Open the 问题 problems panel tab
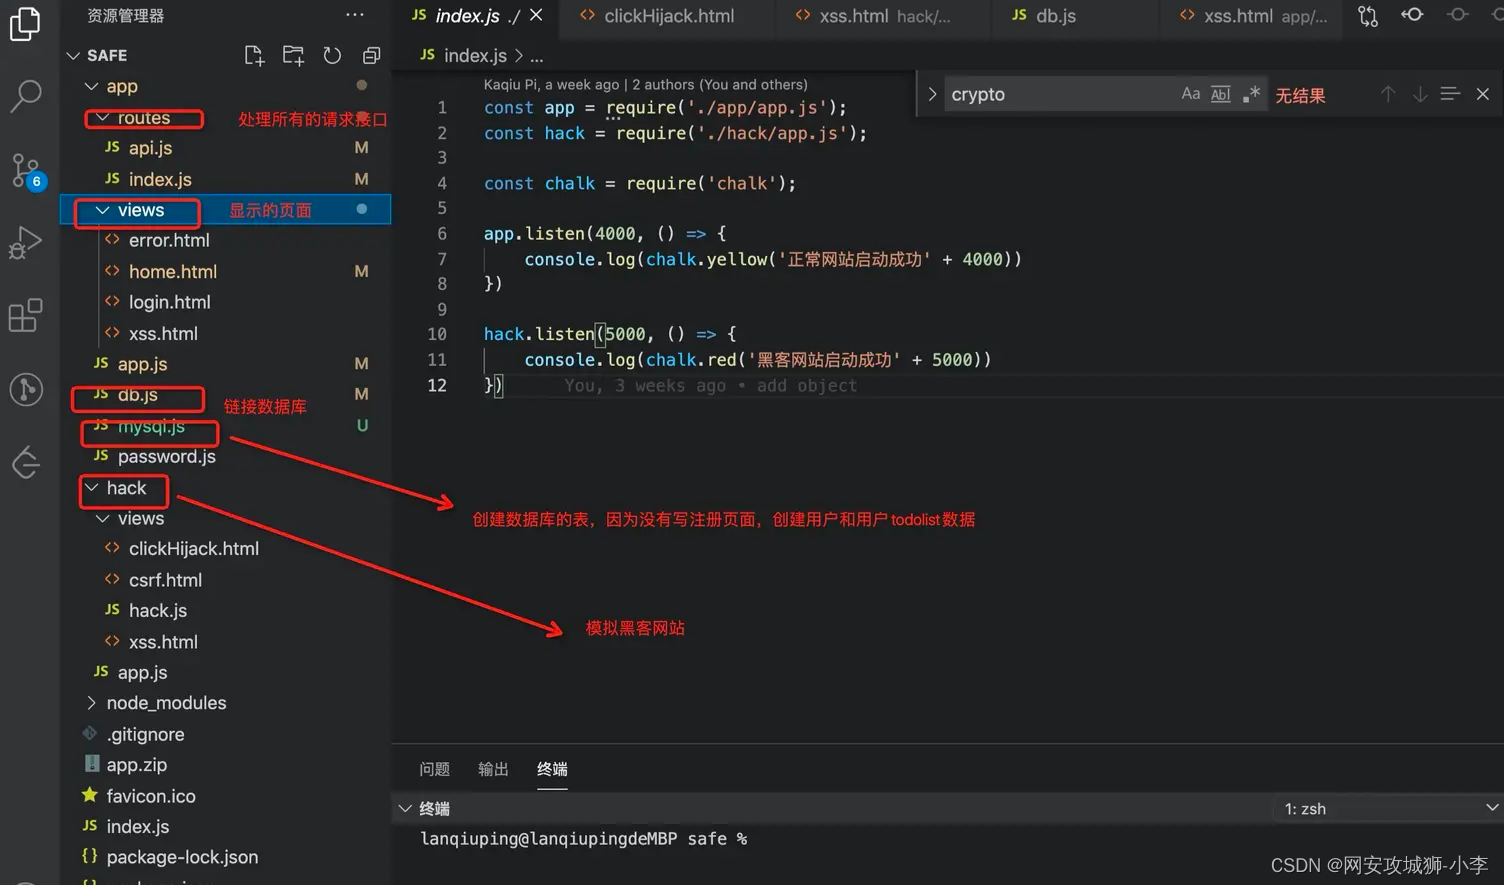The image size is (1504, 885). coord(434,769)
